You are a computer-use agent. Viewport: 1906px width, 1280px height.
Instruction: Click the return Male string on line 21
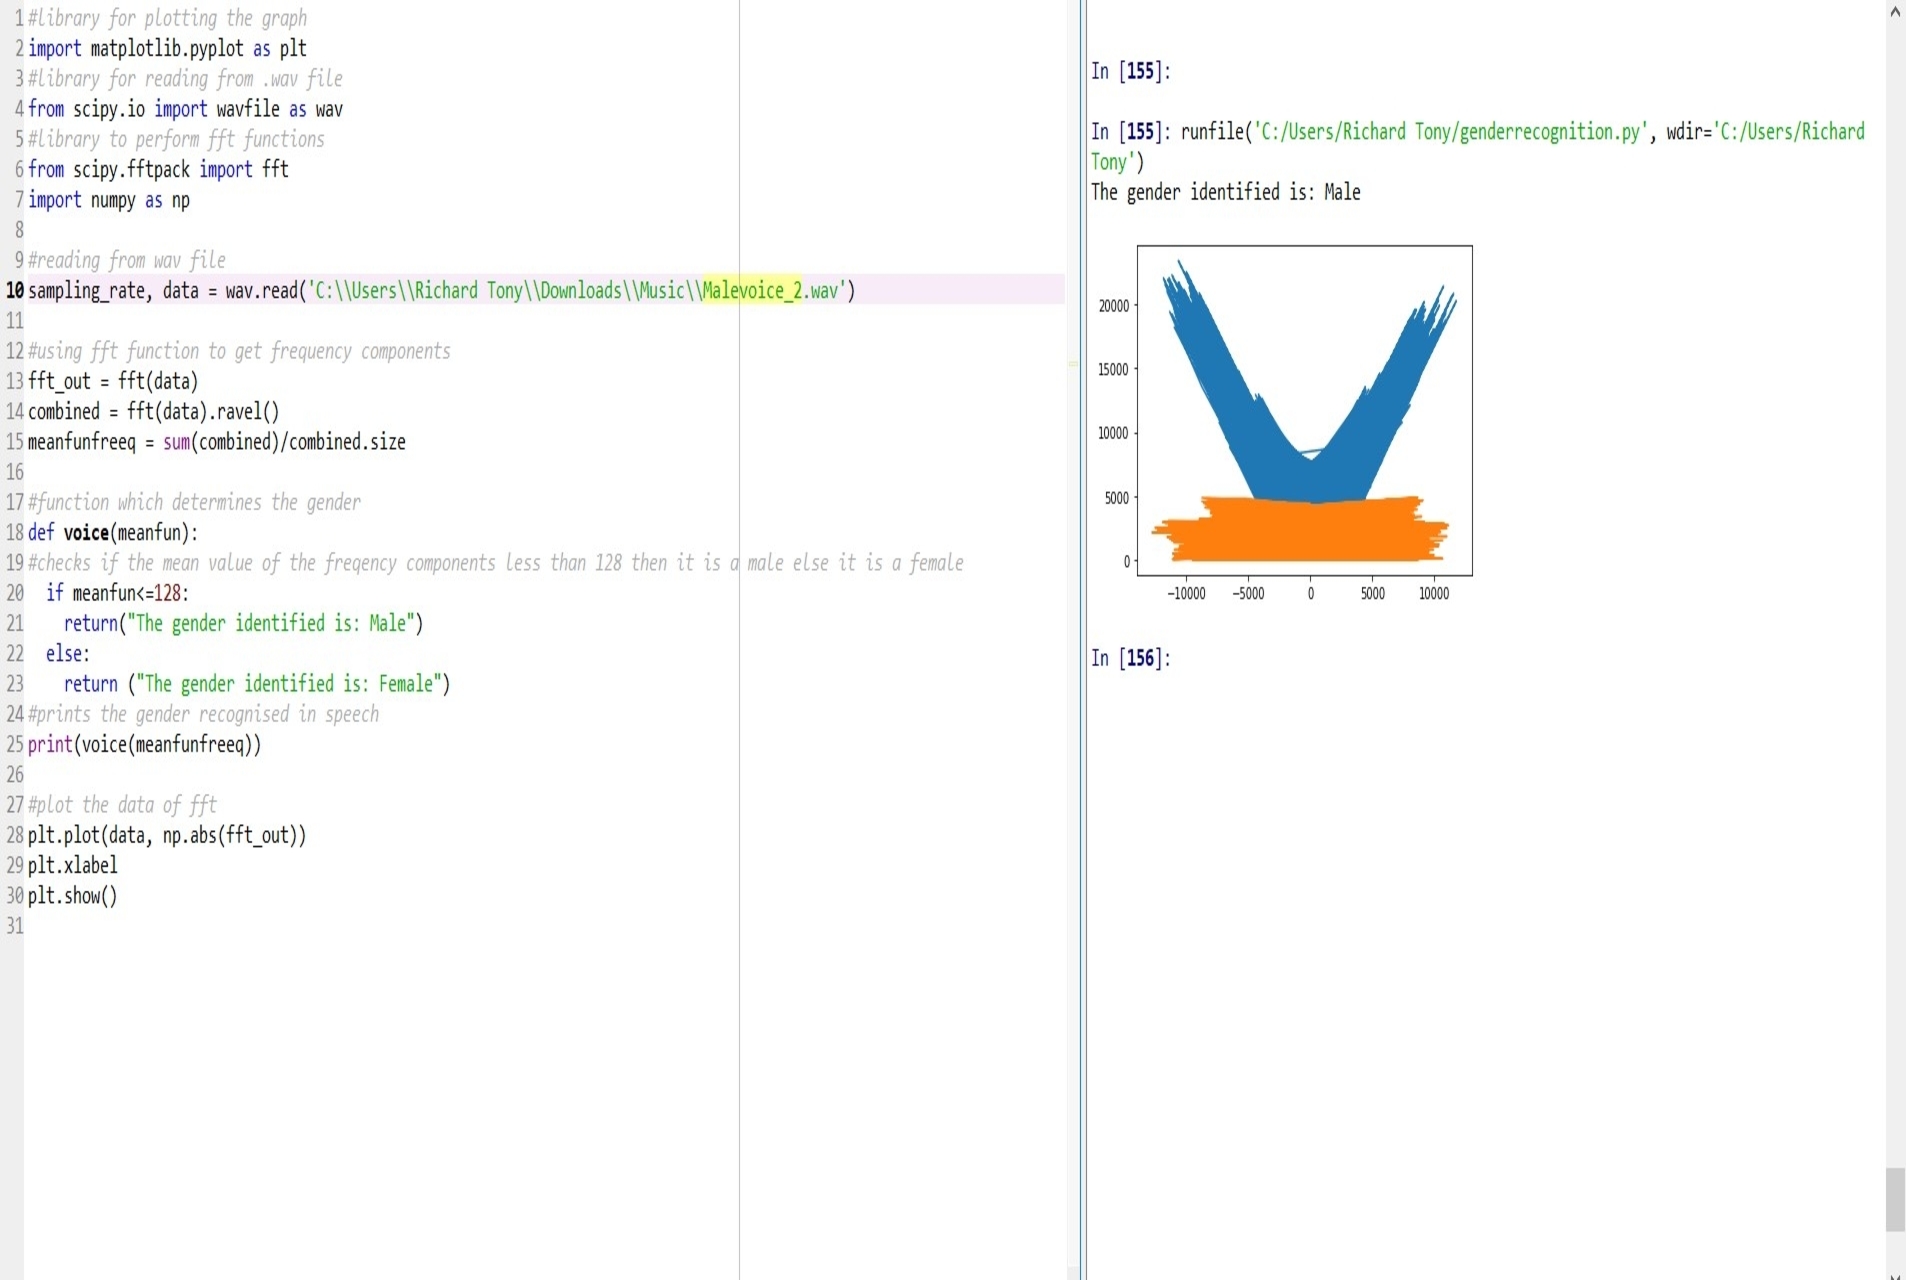244,623
